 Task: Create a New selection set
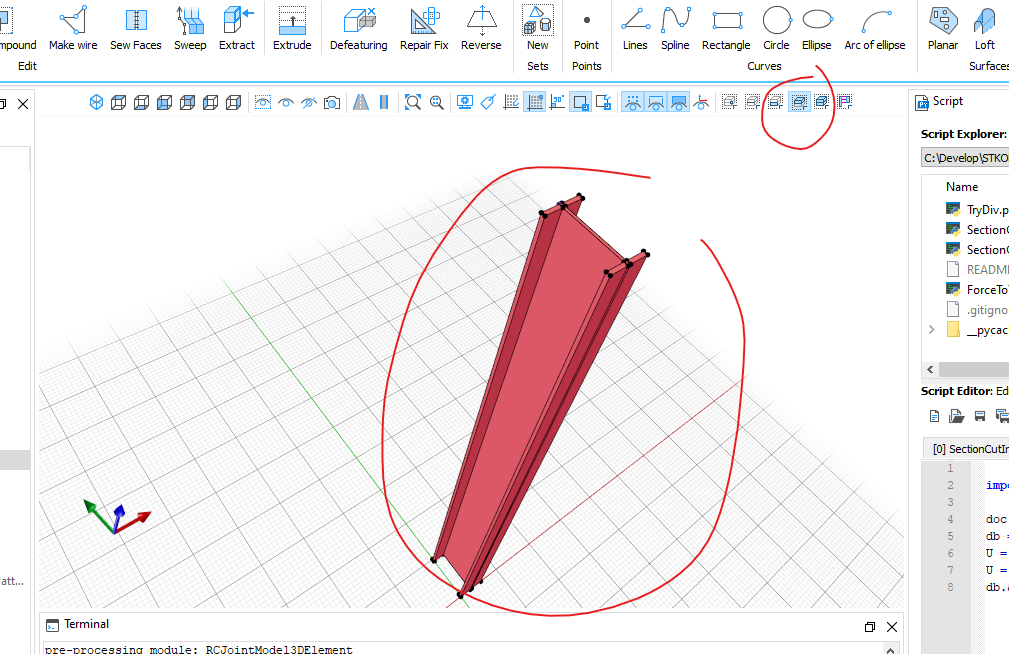tap(538, 28)
